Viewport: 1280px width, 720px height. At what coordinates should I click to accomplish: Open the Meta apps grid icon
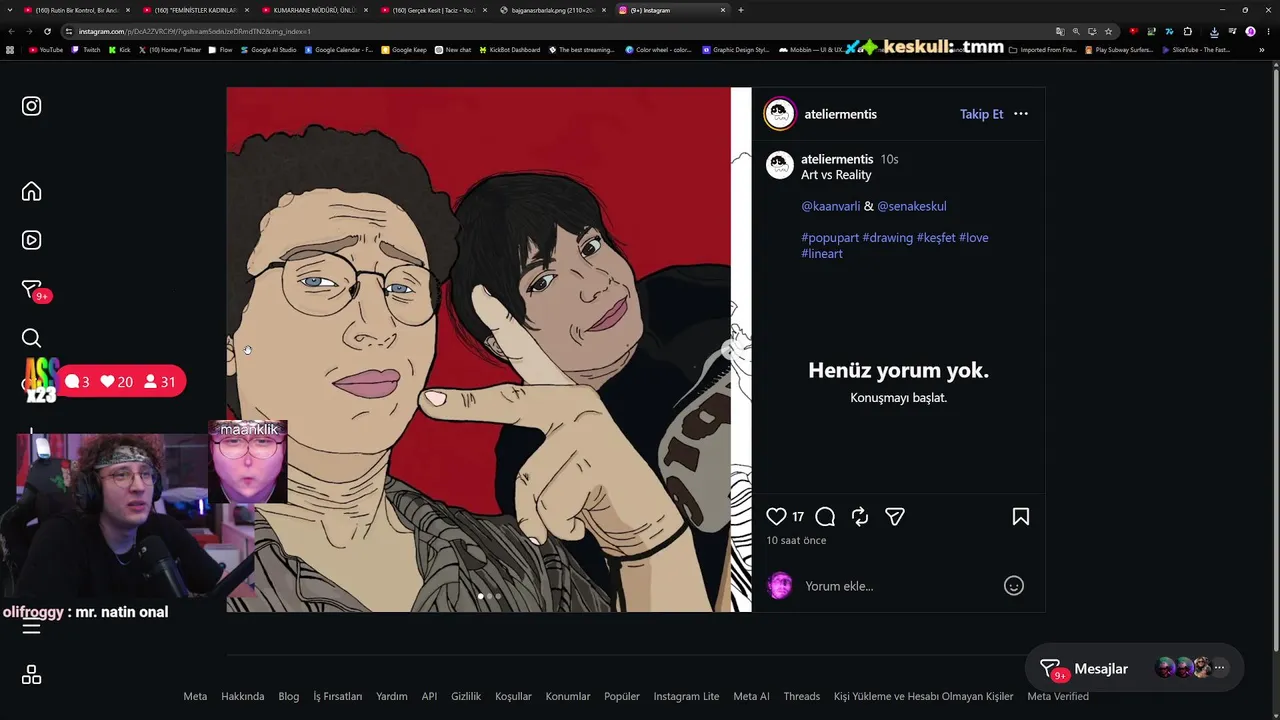[x=32, y=675]
